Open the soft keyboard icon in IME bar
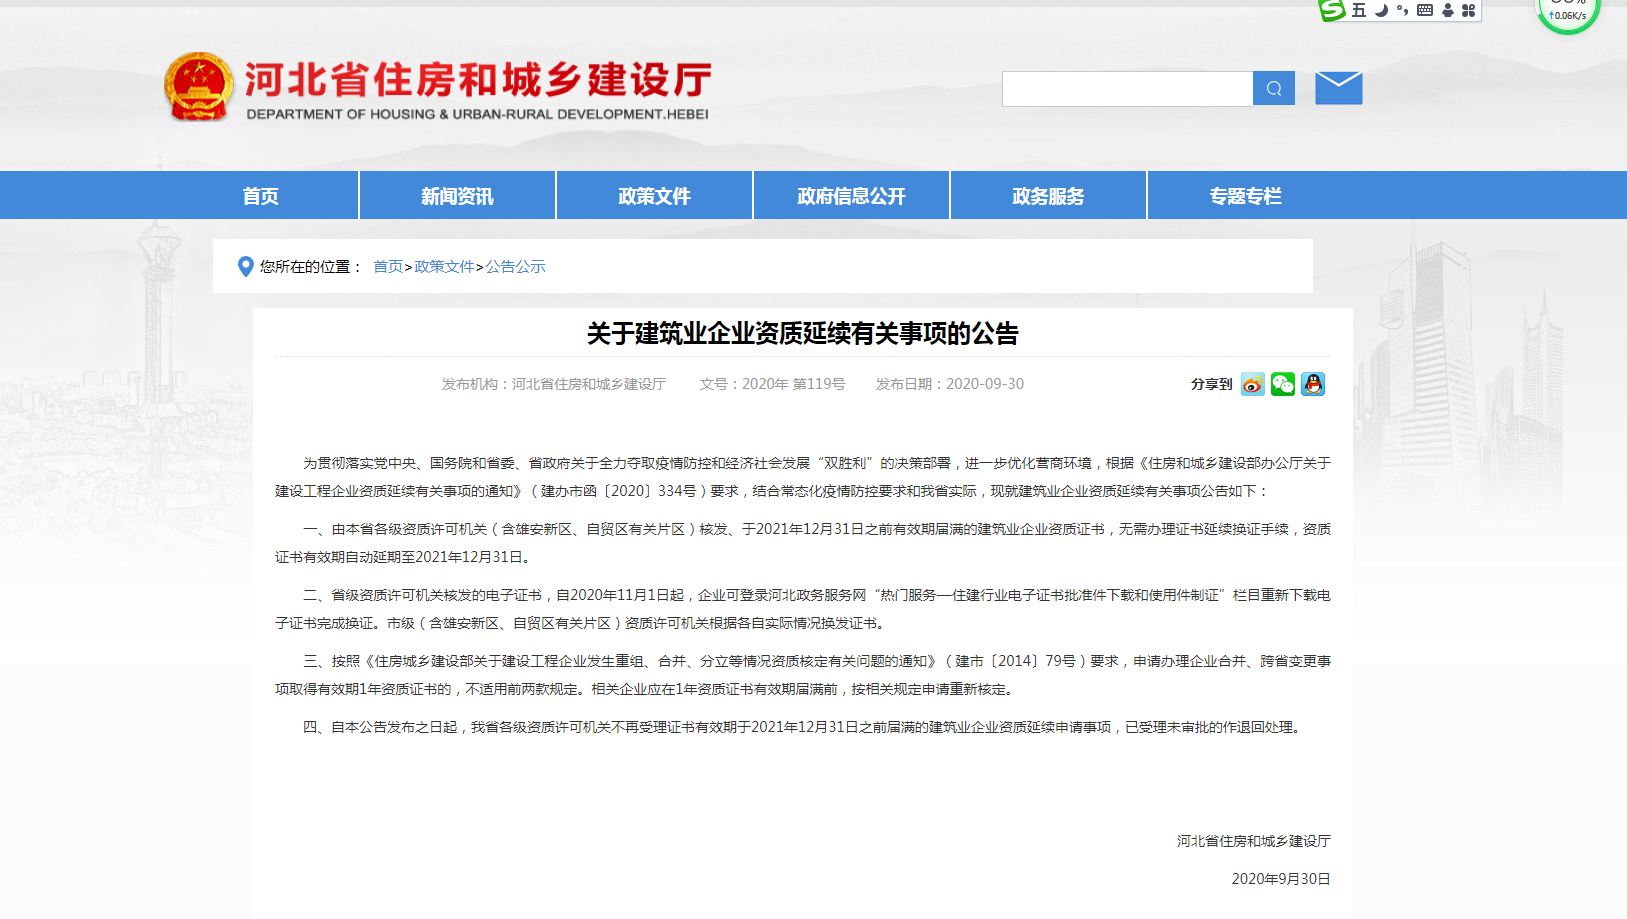Viewport: 1627px width, 919px height. click(x=1425, y=10)
